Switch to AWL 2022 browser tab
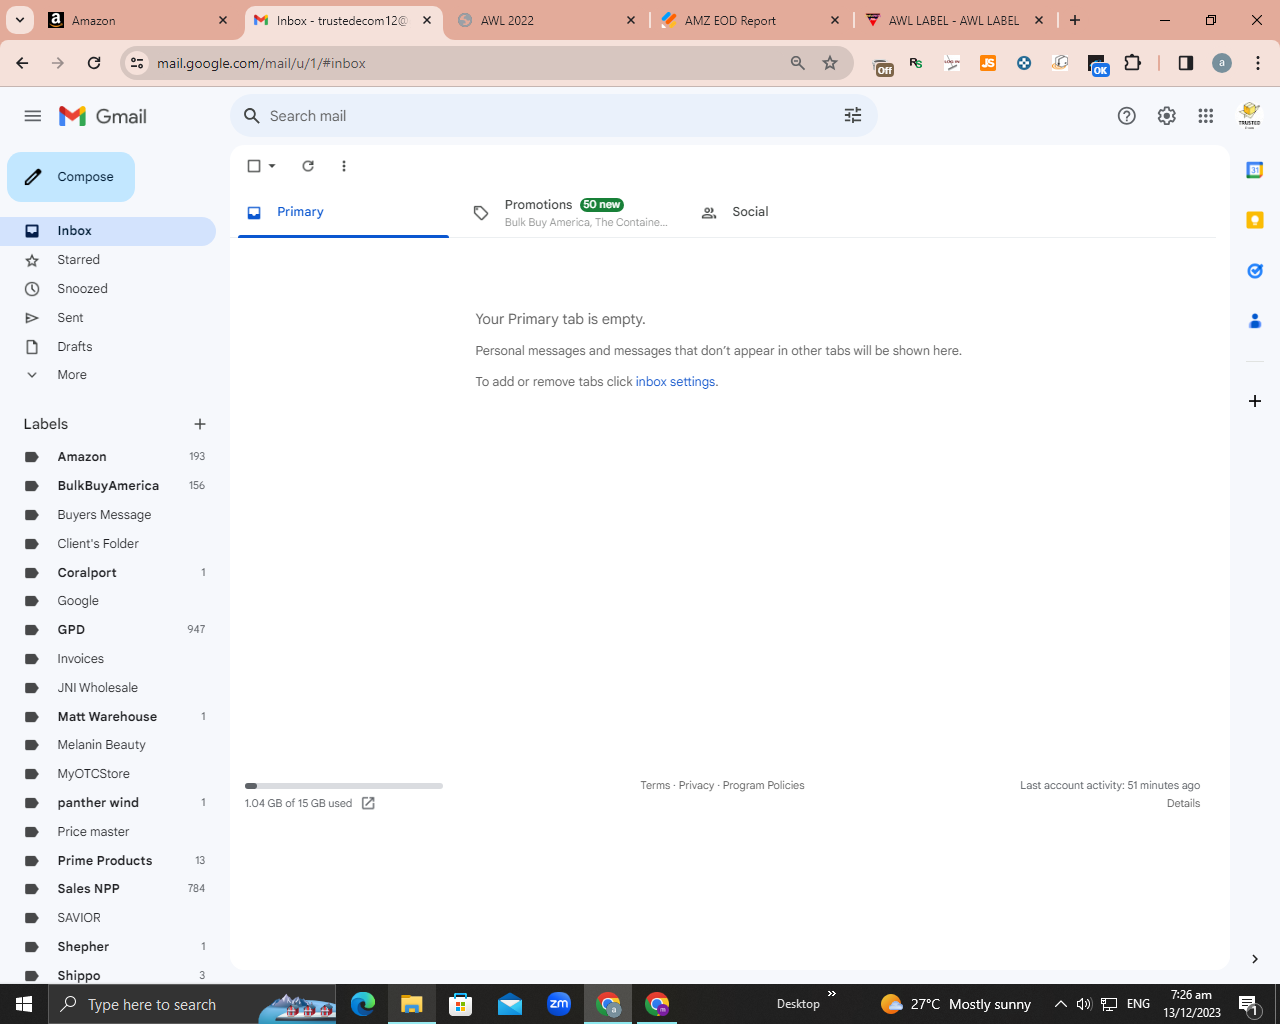Viewport: 1280px width, 1024px height. (x=544, y=20)
